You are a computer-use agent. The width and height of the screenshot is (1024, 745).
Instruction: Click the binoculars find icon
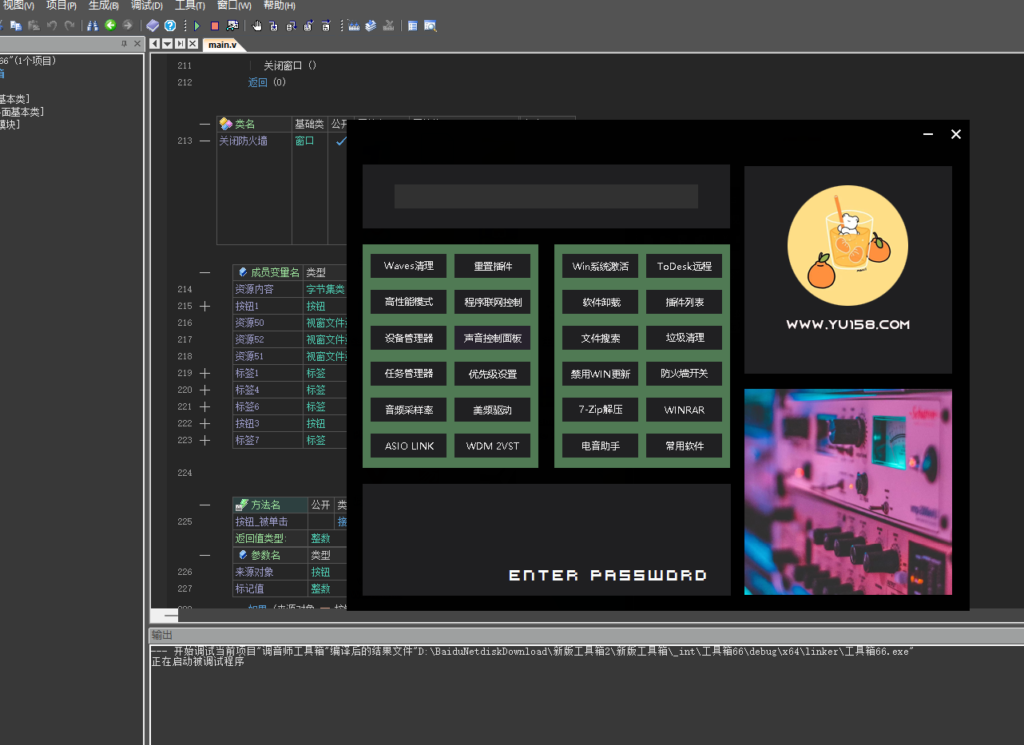[93, 25]
